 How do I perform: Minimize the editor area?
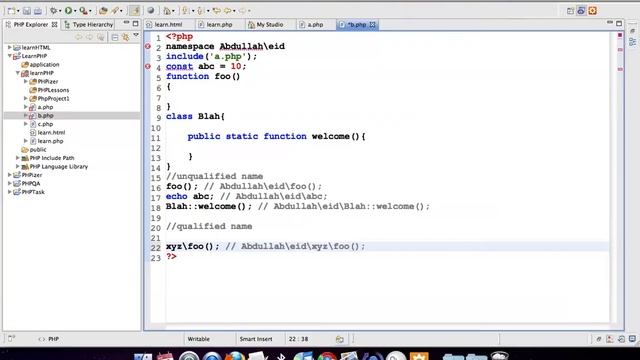click(x=610, y=23)
